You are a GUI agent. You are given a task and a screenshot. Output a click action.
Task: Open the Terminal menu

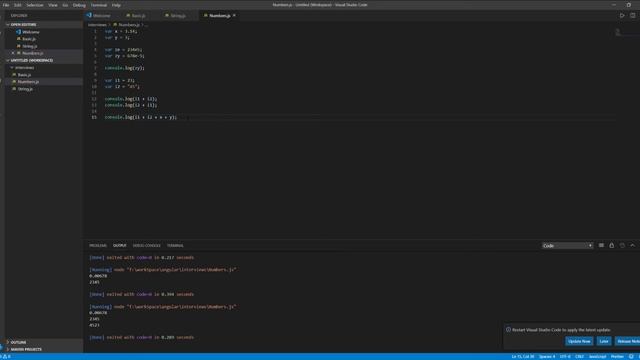click(x=99, y=5)
